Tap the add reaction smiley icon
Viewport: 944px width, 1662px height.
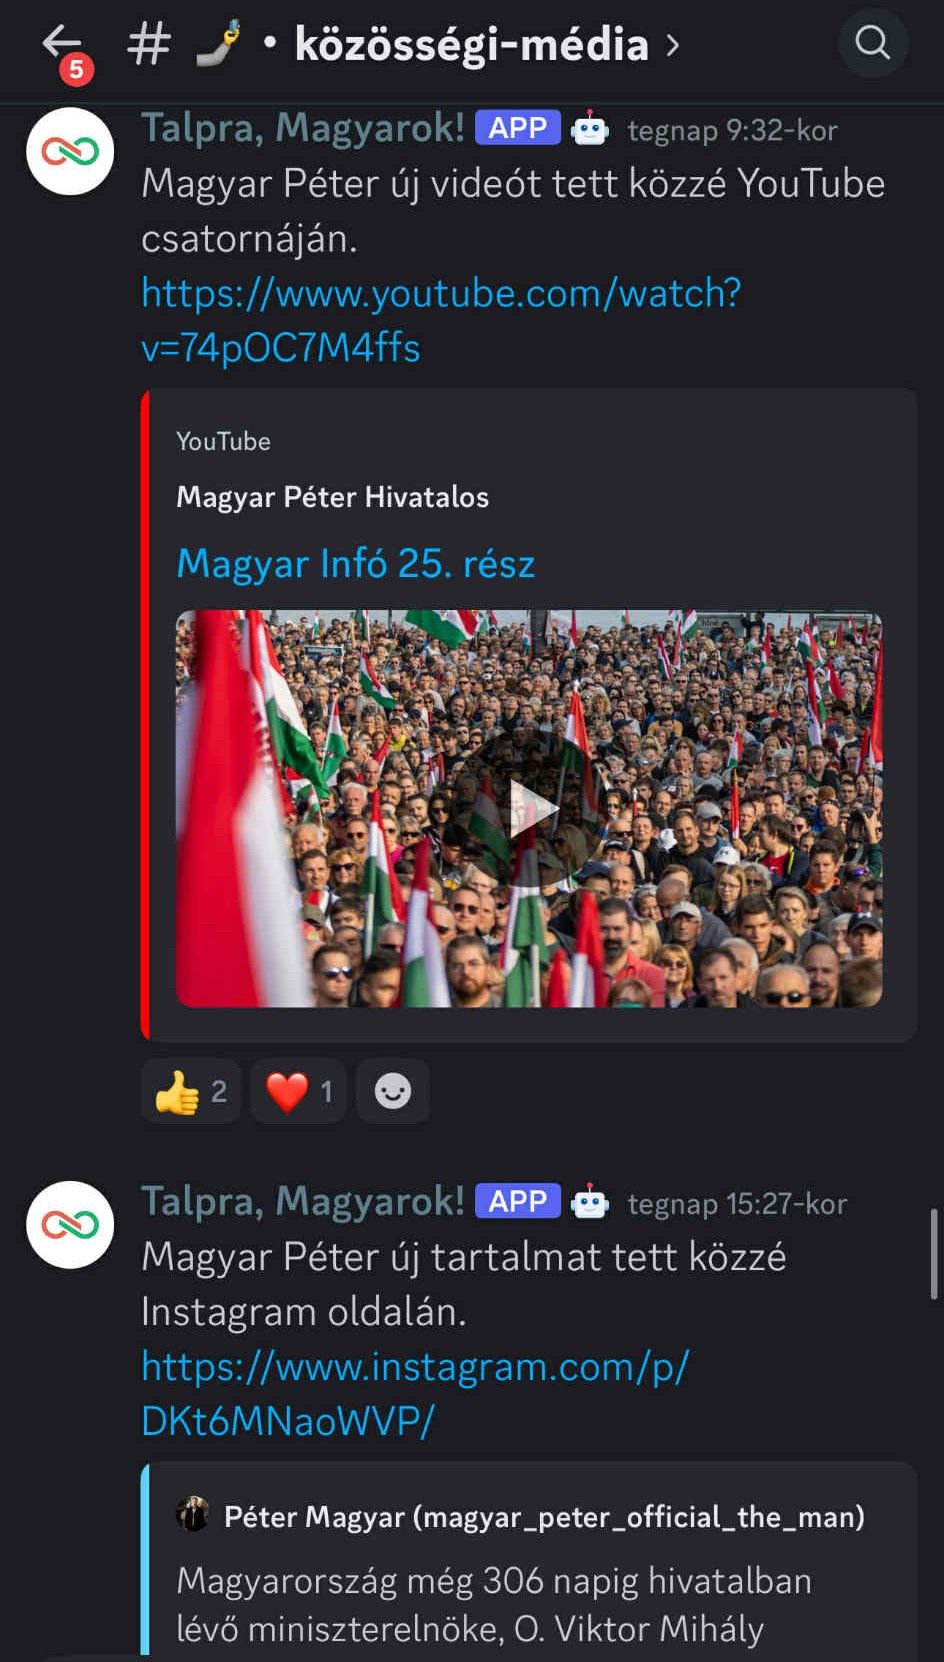tap(393, 1091)
